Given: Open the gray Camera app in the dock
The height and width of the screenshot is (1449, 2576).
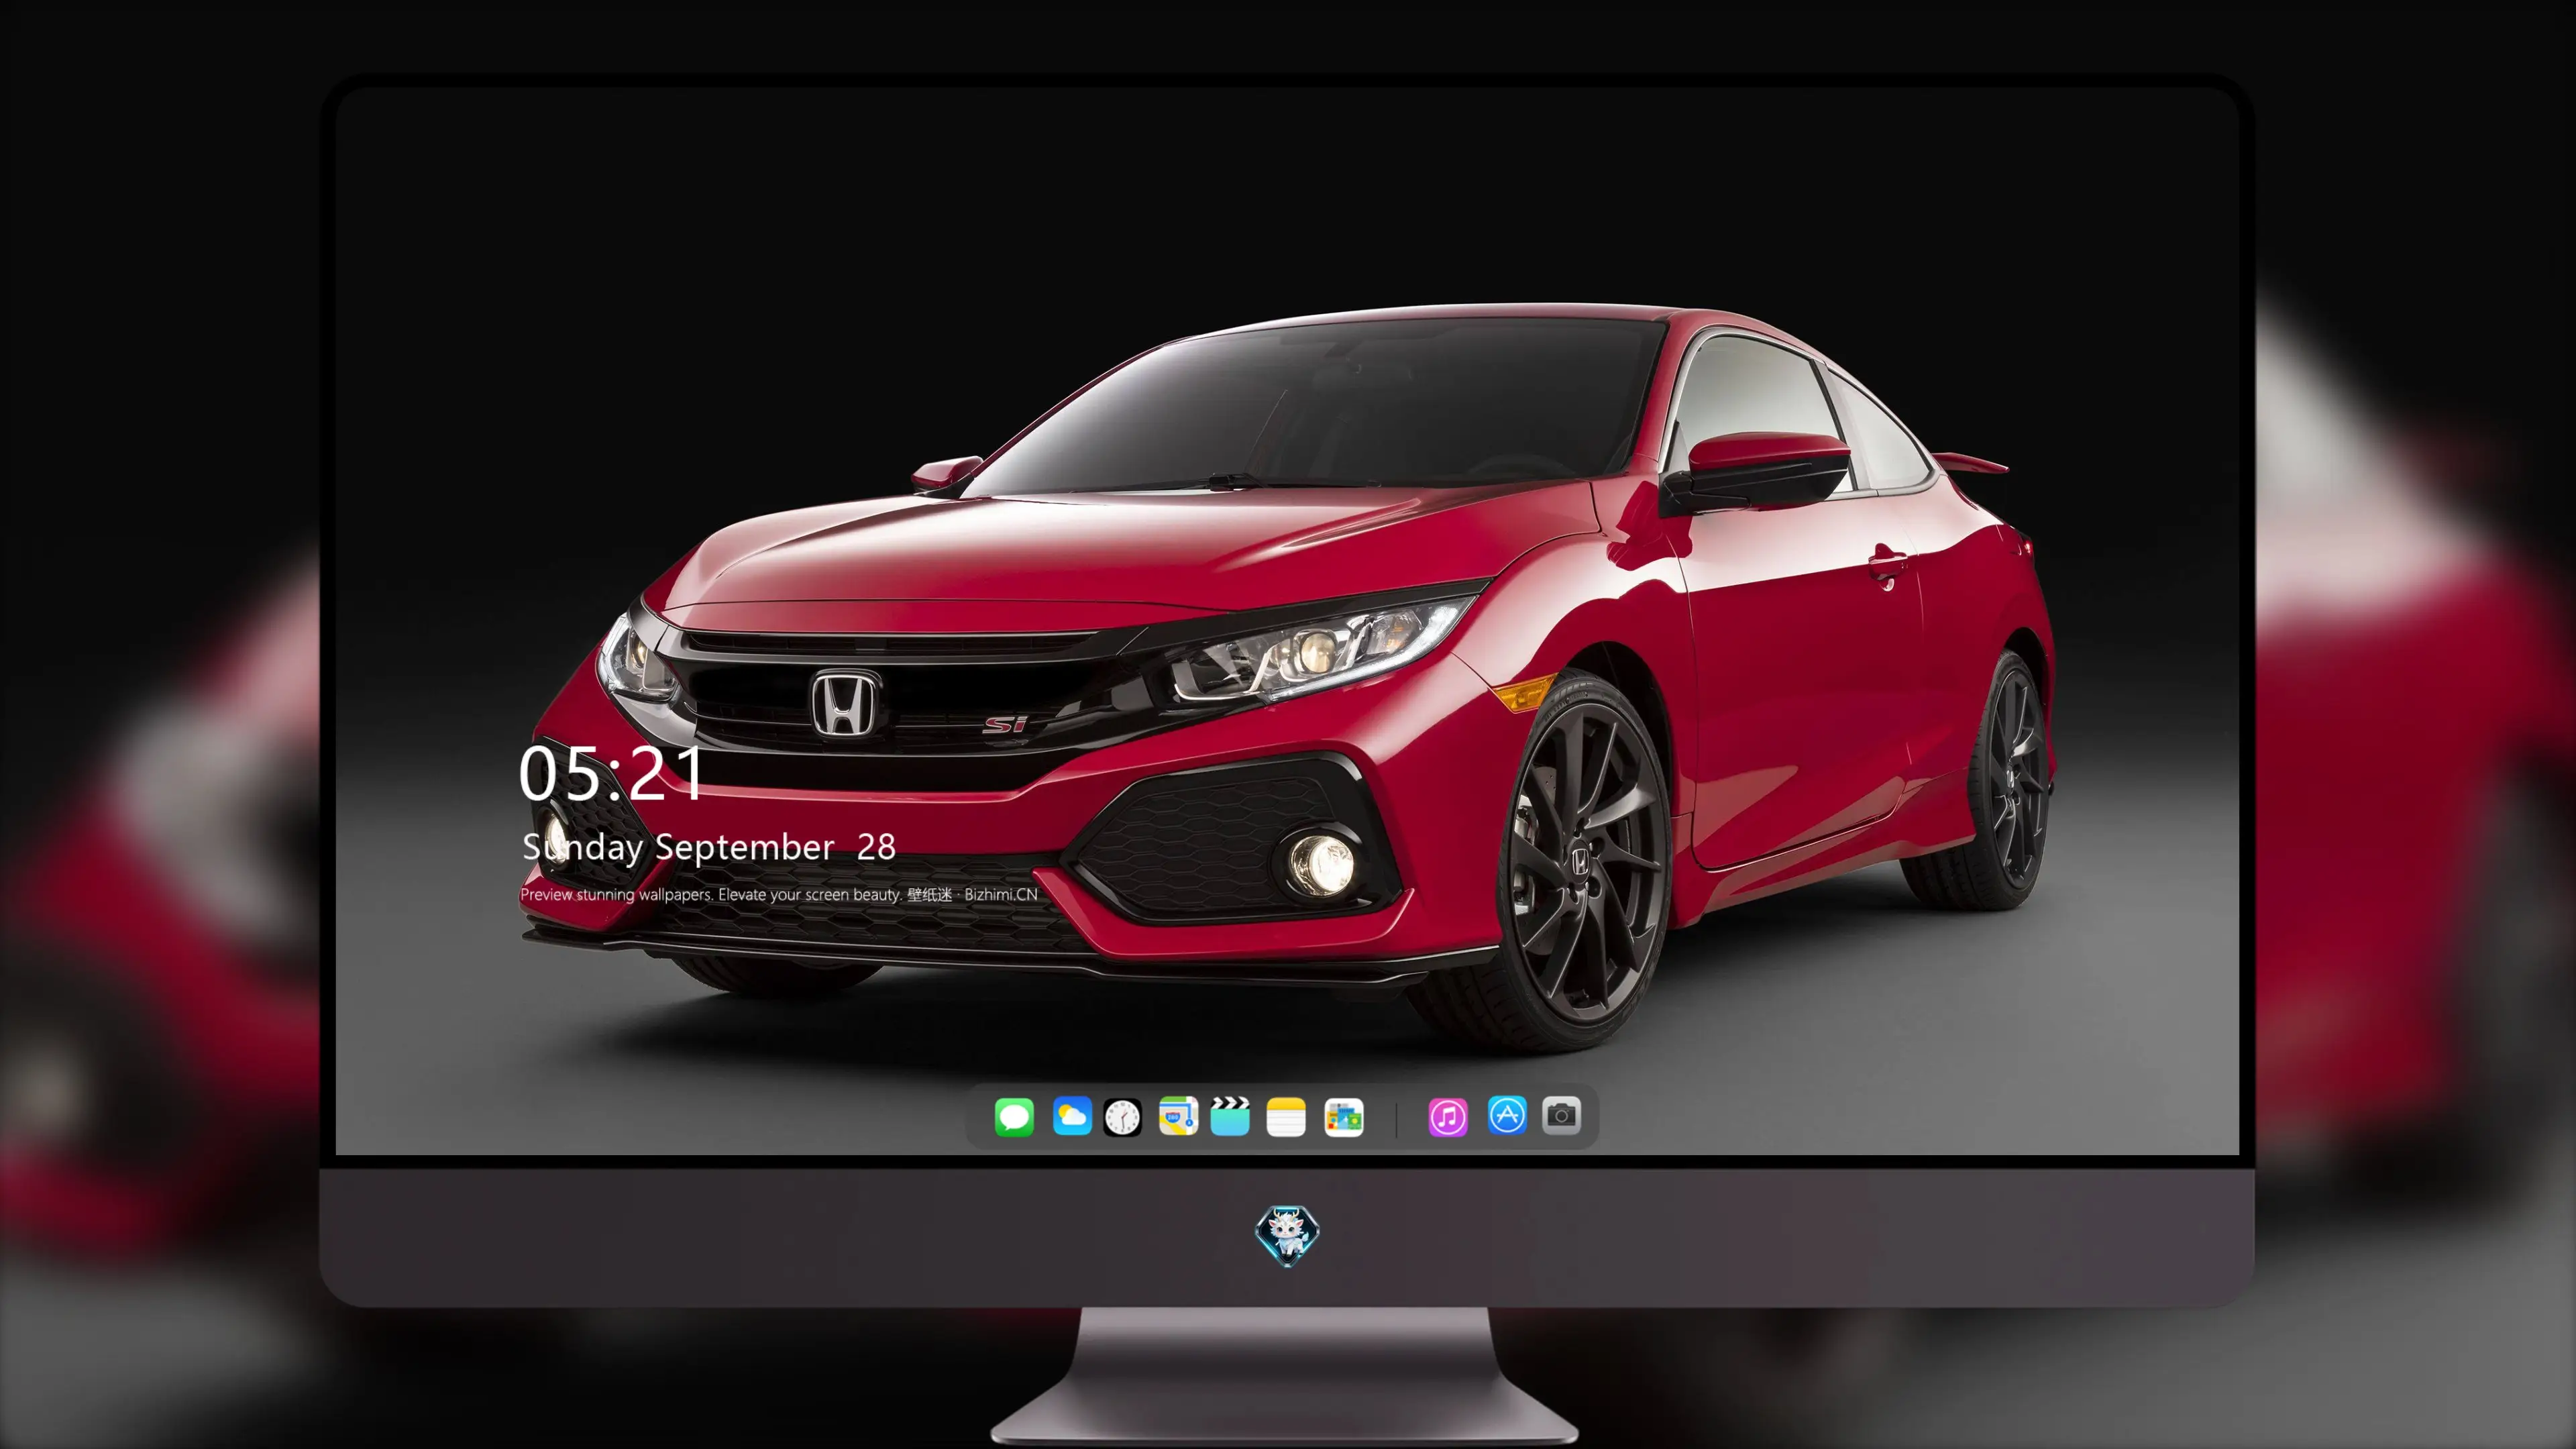Looking at the screenshot, I should (x=1561, y=1115).
